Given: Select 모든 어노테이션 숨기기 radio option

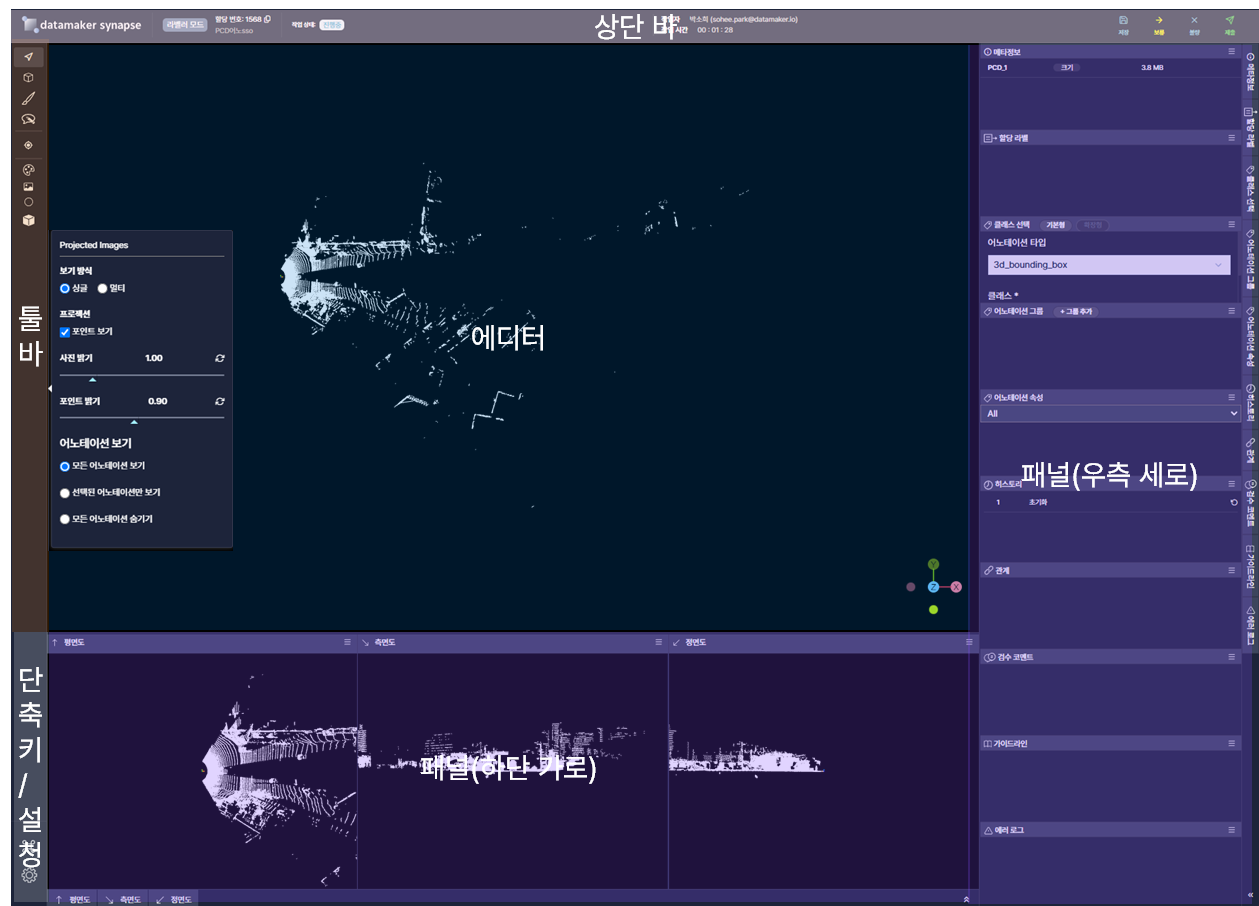Looking at the screenshot, I should click(65, 519).
